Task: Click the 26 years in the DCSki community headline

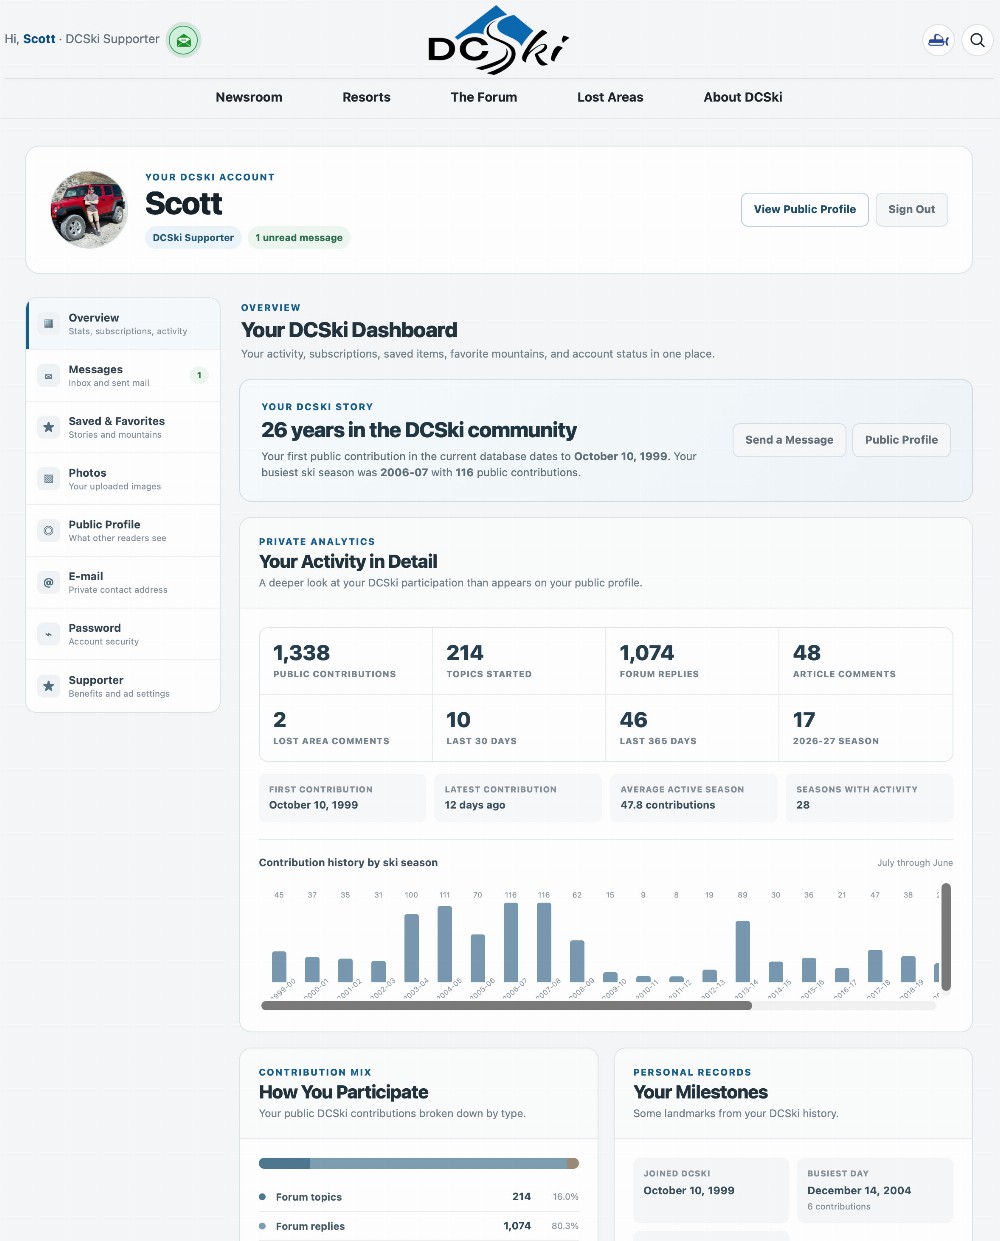Action: pyautogui.click(x=418, y=430)
